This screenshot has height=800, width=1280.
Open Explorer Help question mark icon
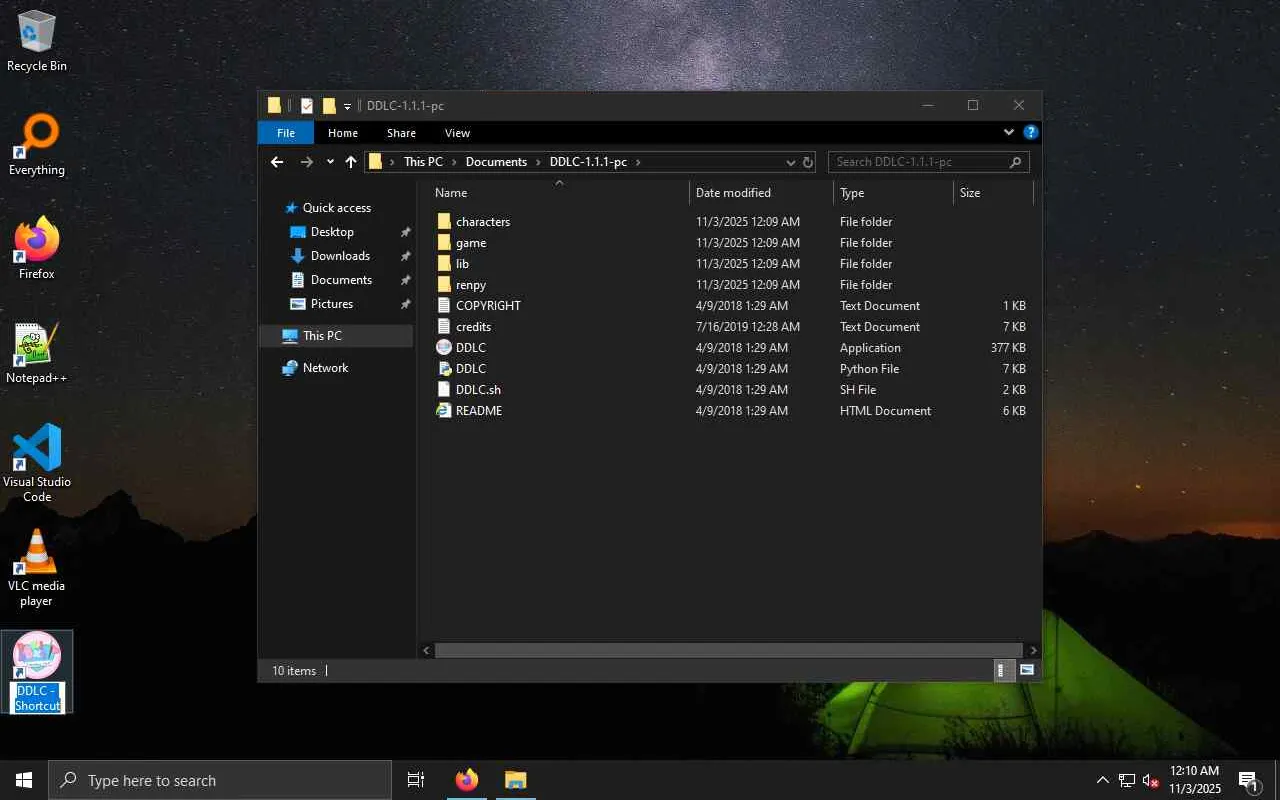pos(1031,132)
